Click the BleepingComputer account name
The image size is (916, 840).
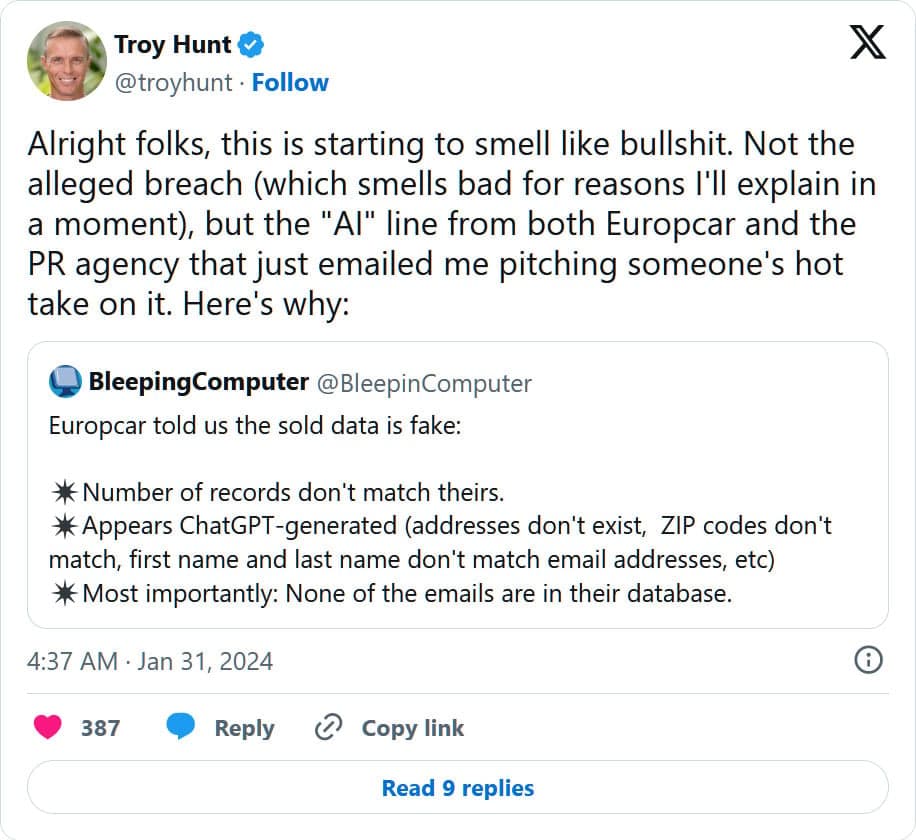click(x=198, y=382)
